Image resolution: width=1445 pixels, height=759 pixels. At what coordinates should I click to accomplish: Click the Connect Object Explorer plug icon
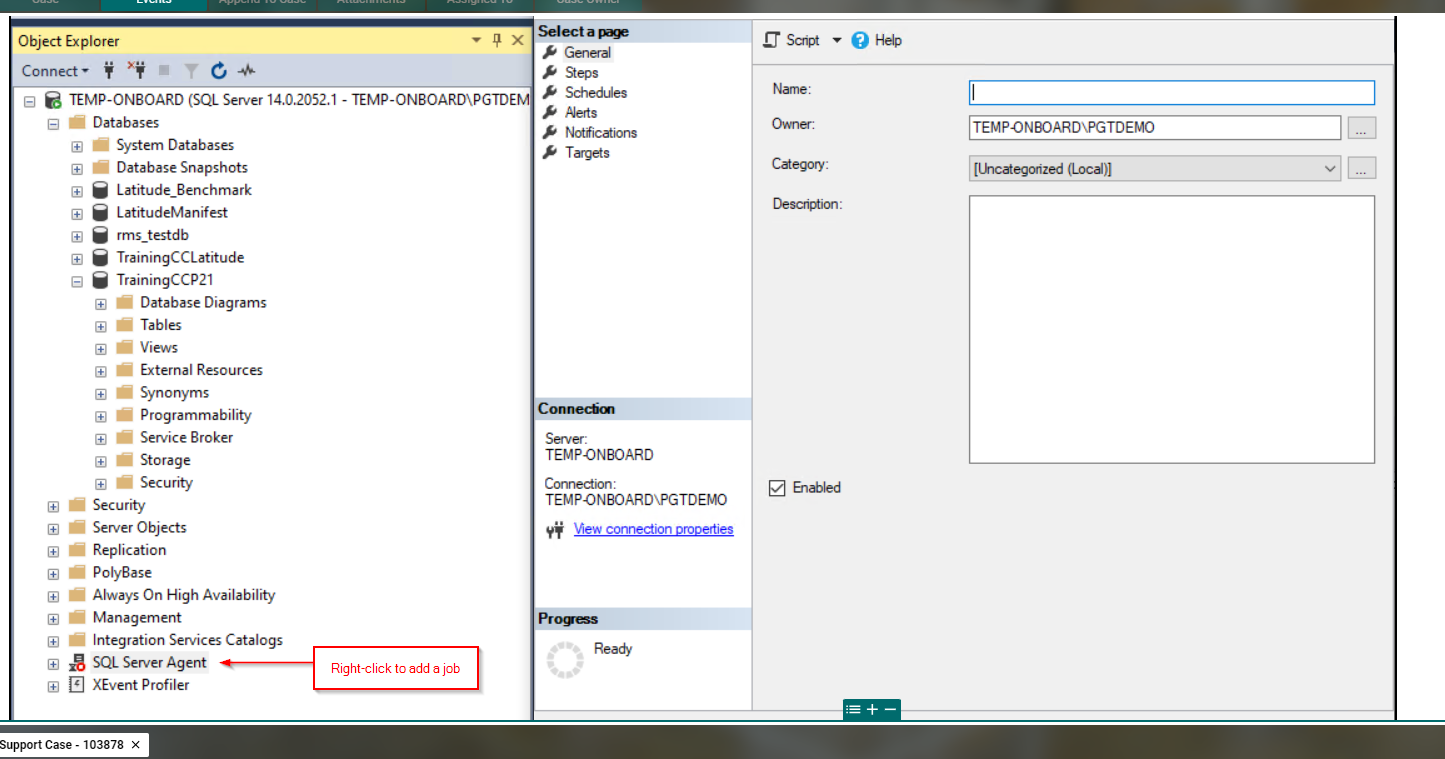pos(110,71)
